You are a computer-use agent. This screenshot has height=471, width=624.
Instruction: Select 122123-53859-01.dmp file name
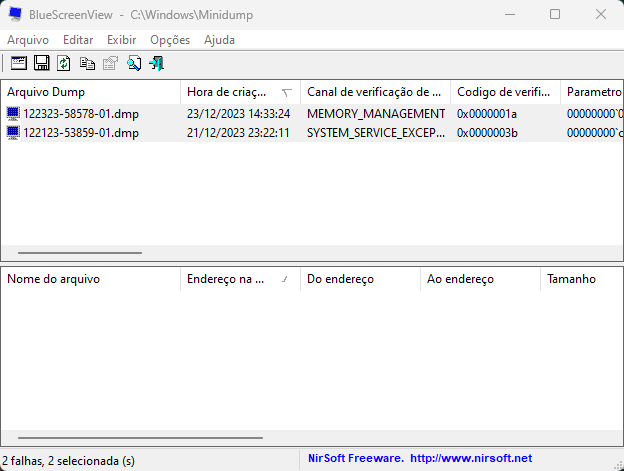pos(81,132)
